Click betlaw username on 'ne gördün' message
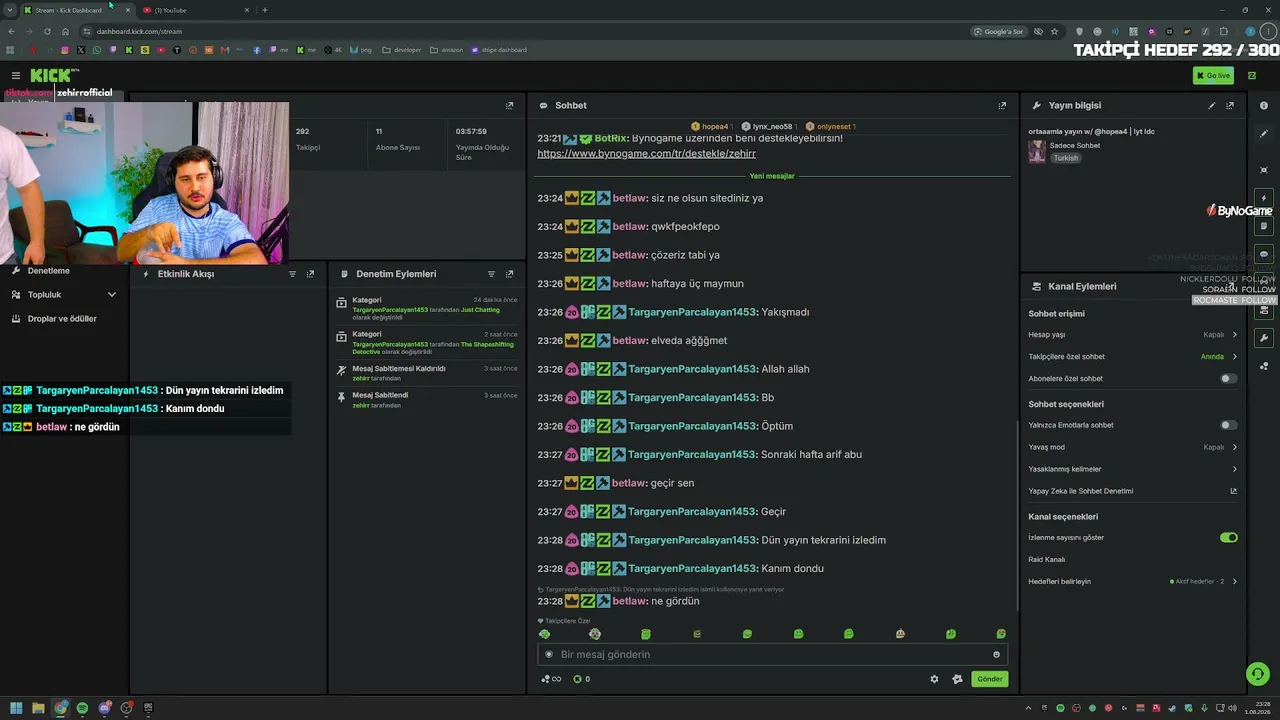Viewport: 1280px width, 720px height. pos(629,601)
